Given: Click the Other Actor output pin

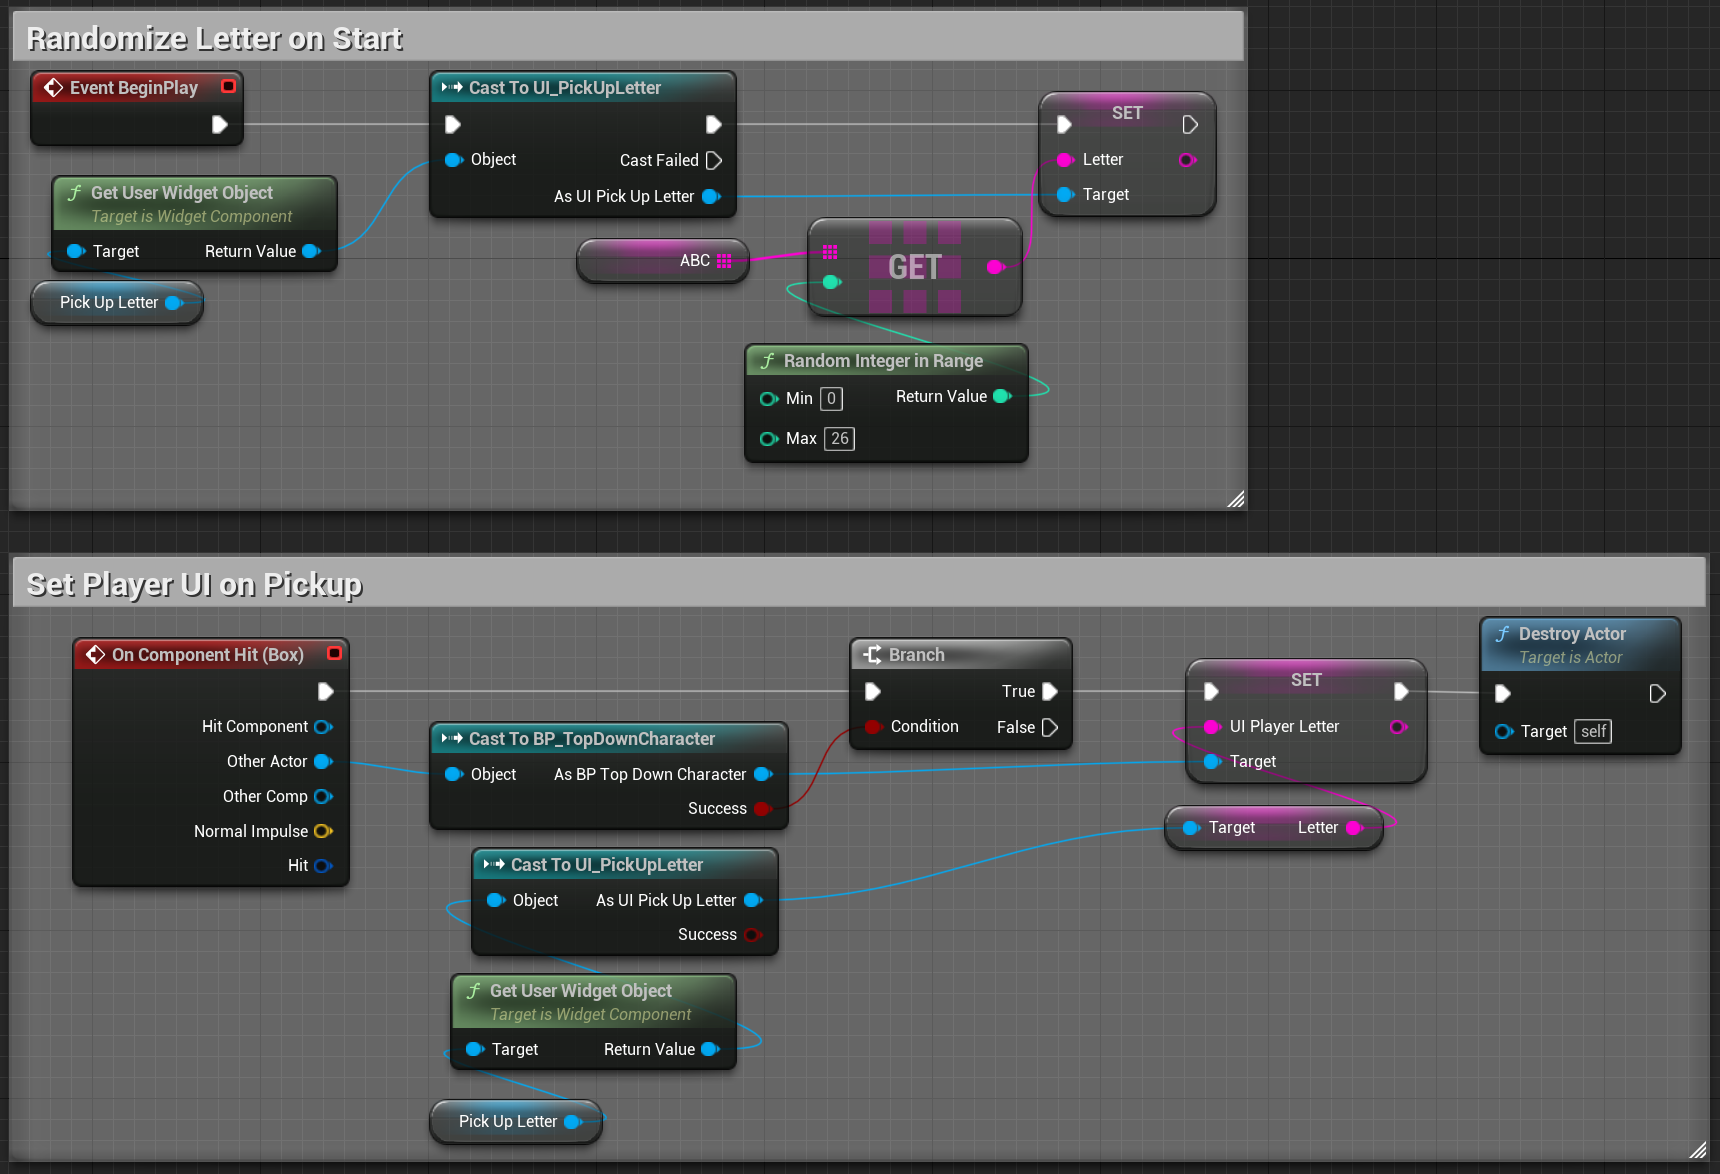Looking at the screenshot, I should (322, 762).
